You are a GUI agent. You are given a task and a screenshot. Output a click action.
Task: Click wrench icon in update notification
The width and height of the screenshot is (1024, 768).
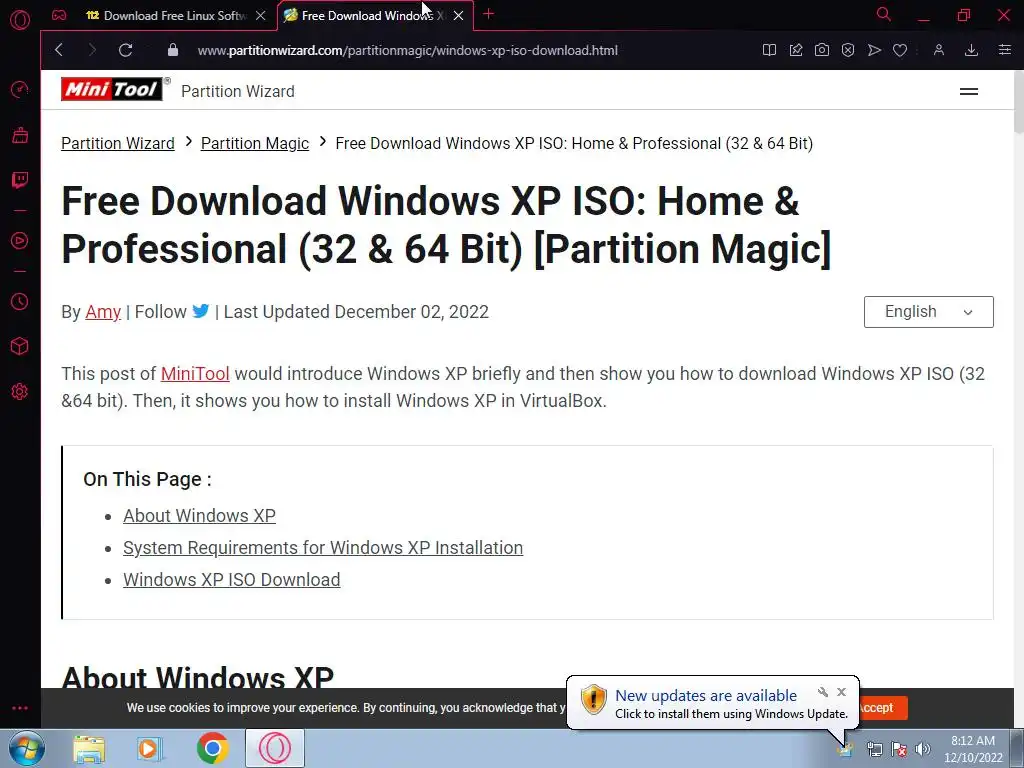823,692
